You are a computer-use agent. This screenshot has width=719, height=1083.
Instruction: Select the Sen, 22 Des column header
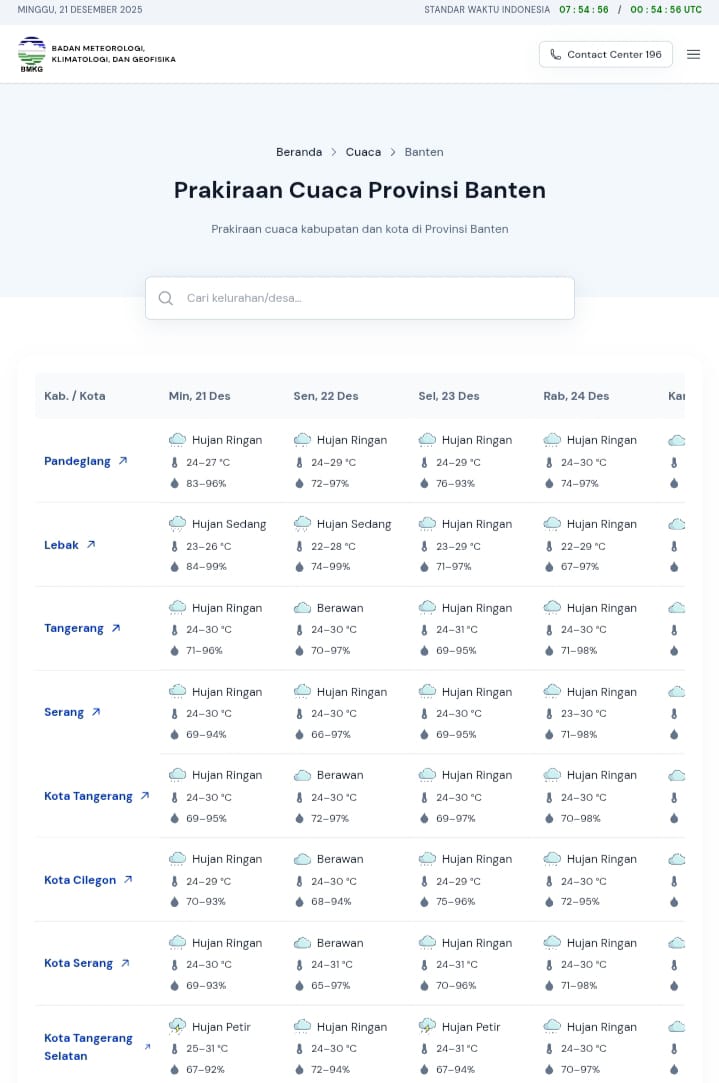click(x=326, y=396)
